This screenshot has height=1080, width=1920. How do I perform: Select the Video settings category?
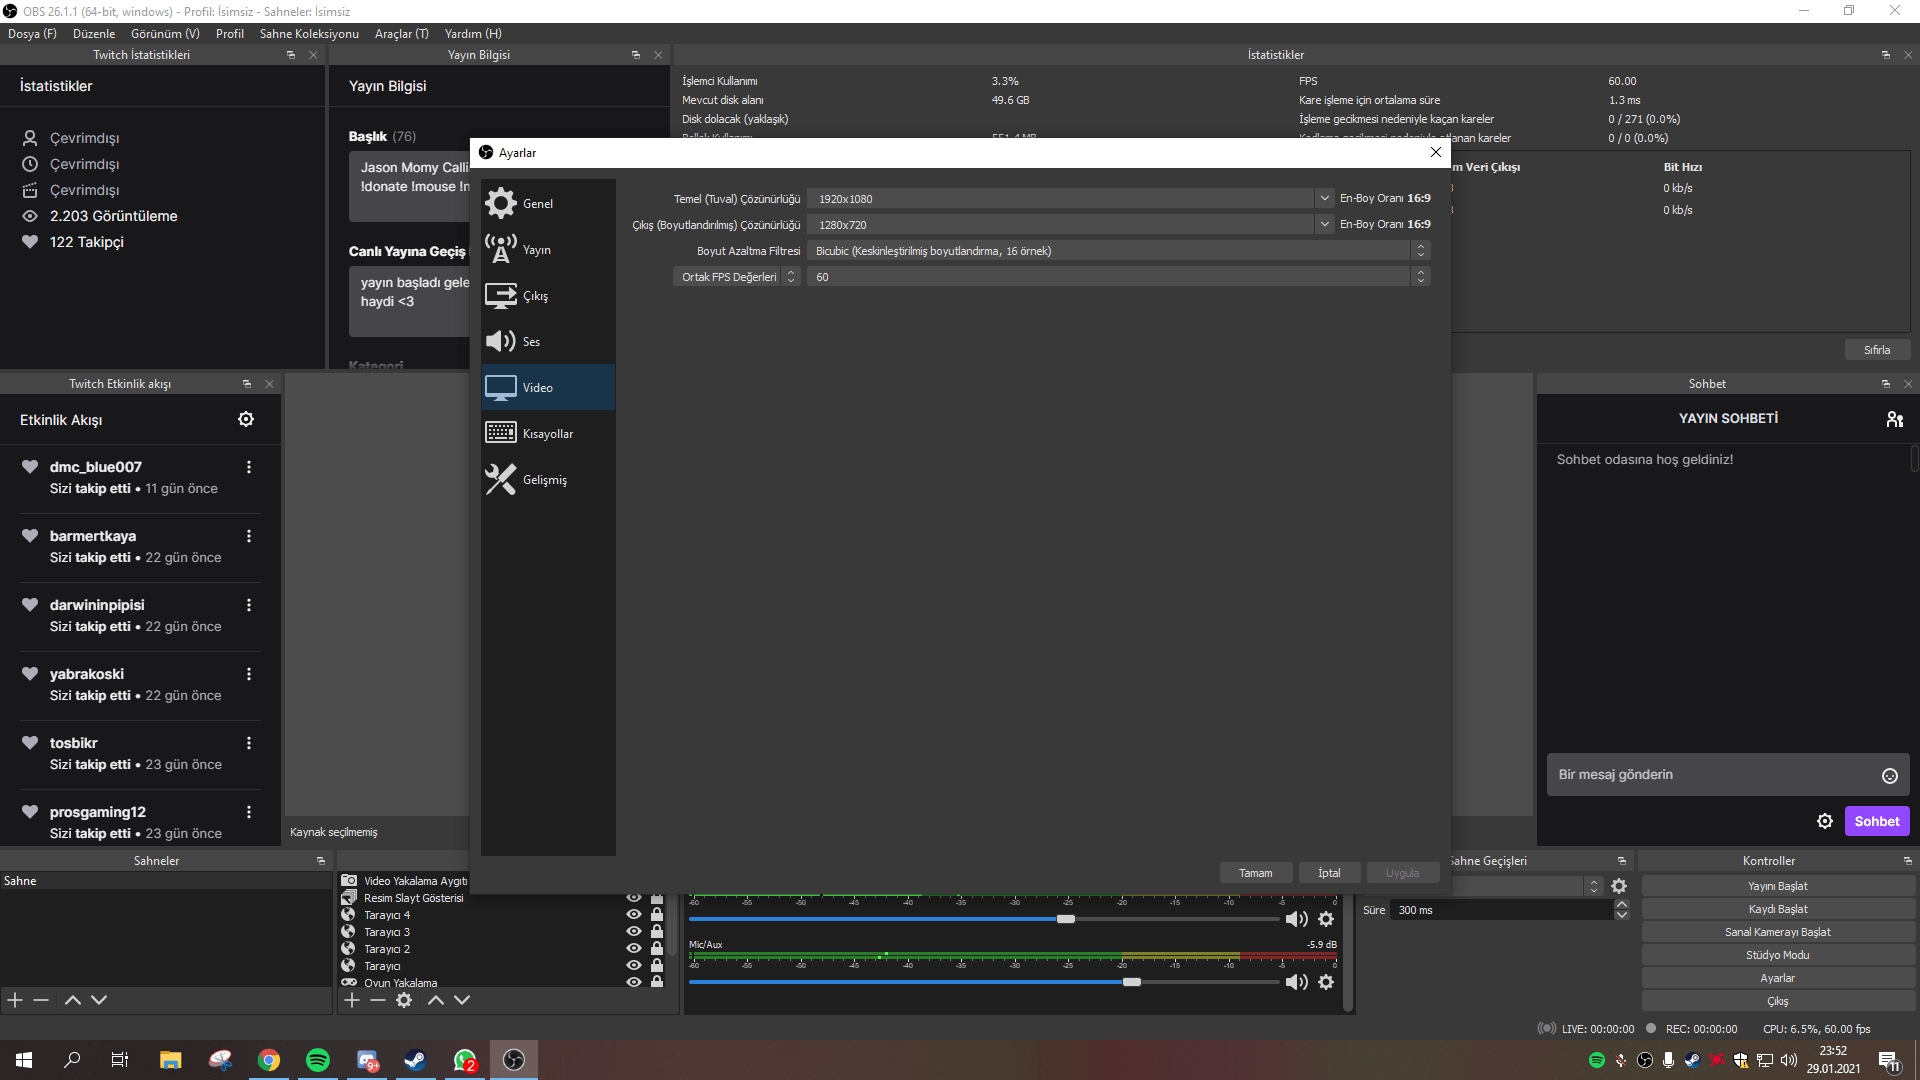pyautogui.click(x=548, y=387)
